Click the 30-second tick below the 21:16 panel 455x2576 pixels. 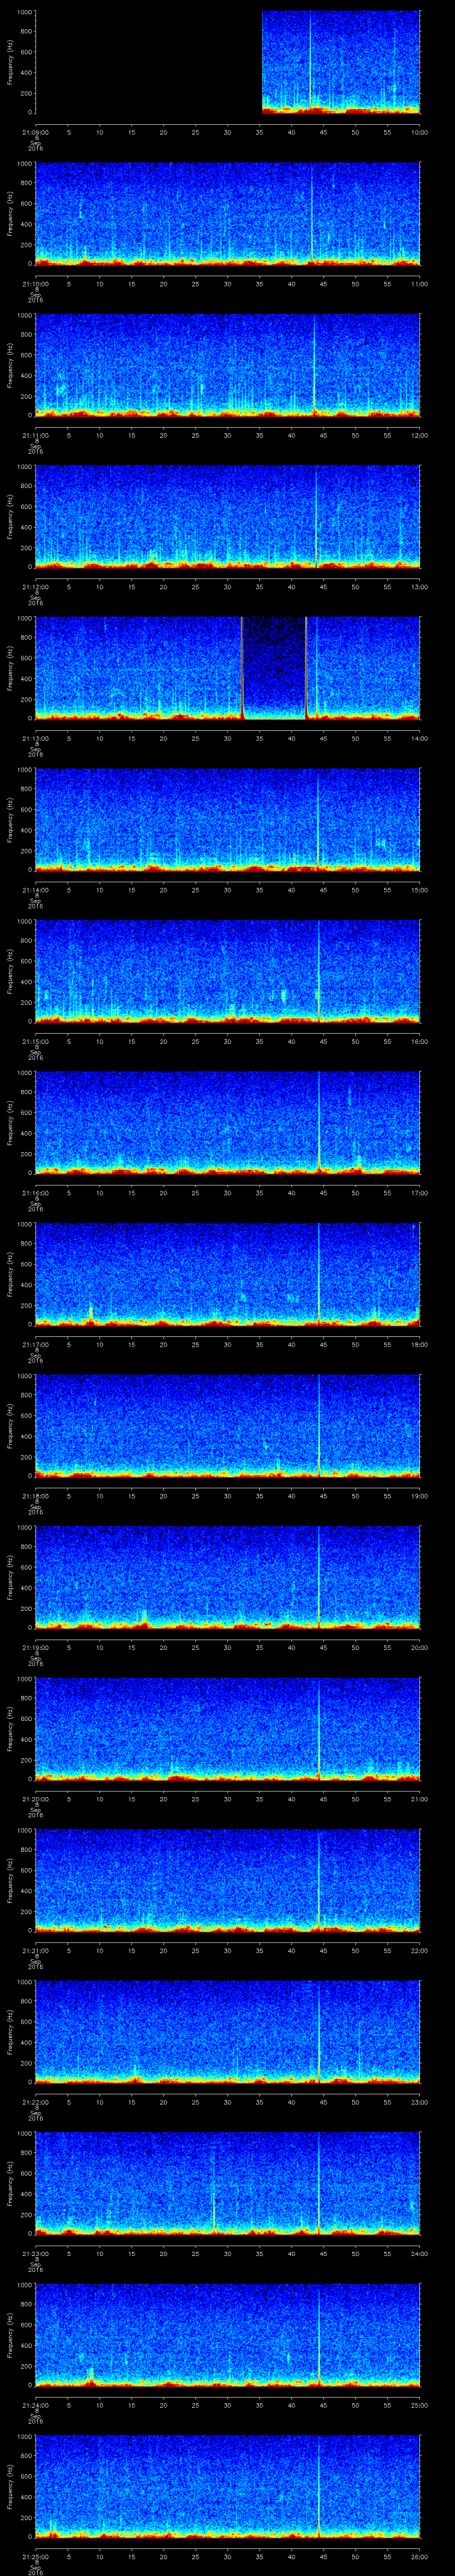(x=228, y=1192)
